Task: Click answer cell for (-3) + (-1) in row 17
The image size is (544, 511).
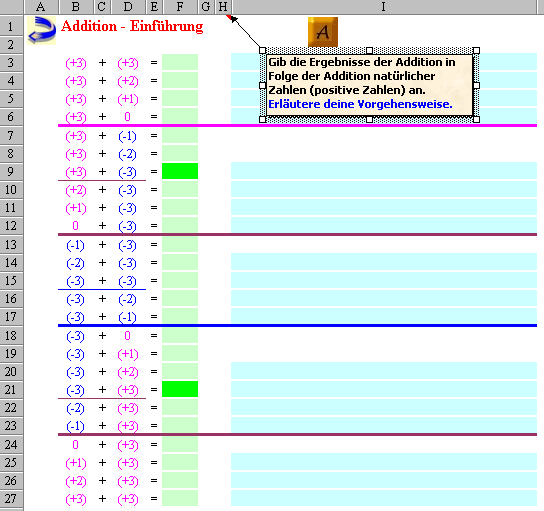Action: 180,316
